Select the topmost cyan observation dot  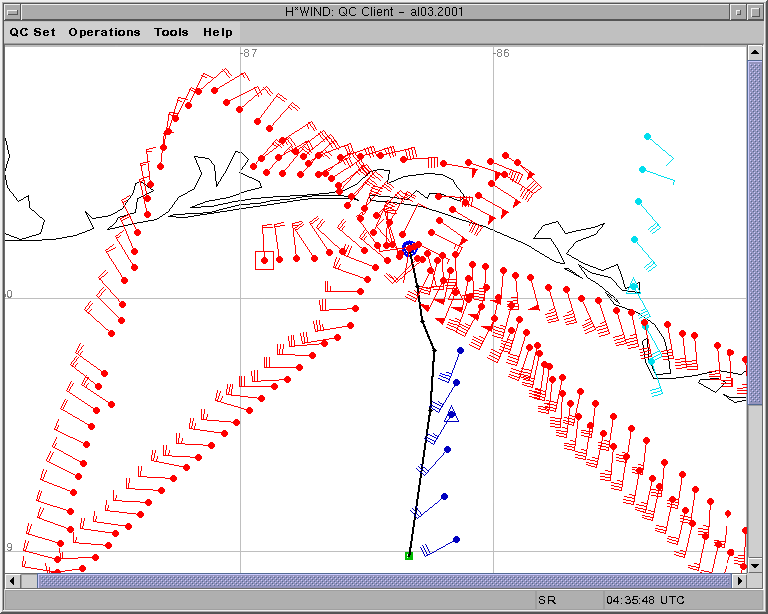coord(647,136)
